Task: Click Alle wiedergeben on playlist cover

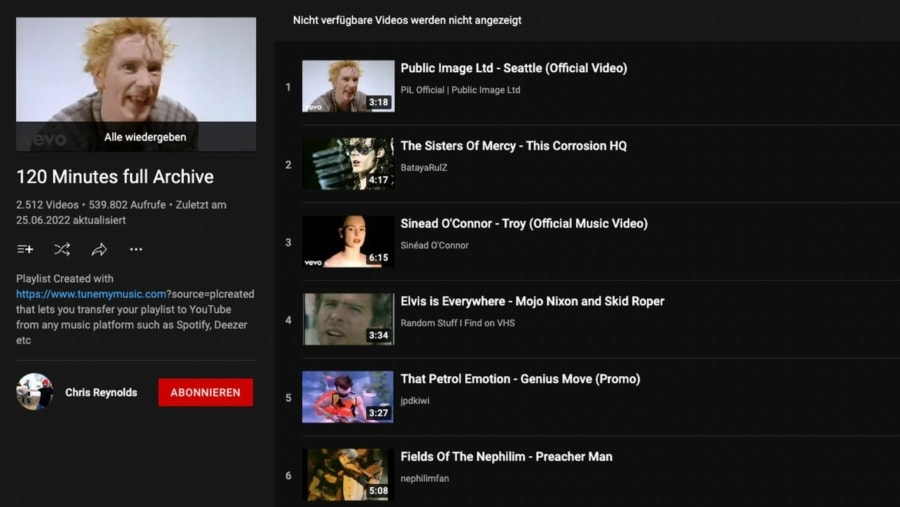Action: (145, 137)
